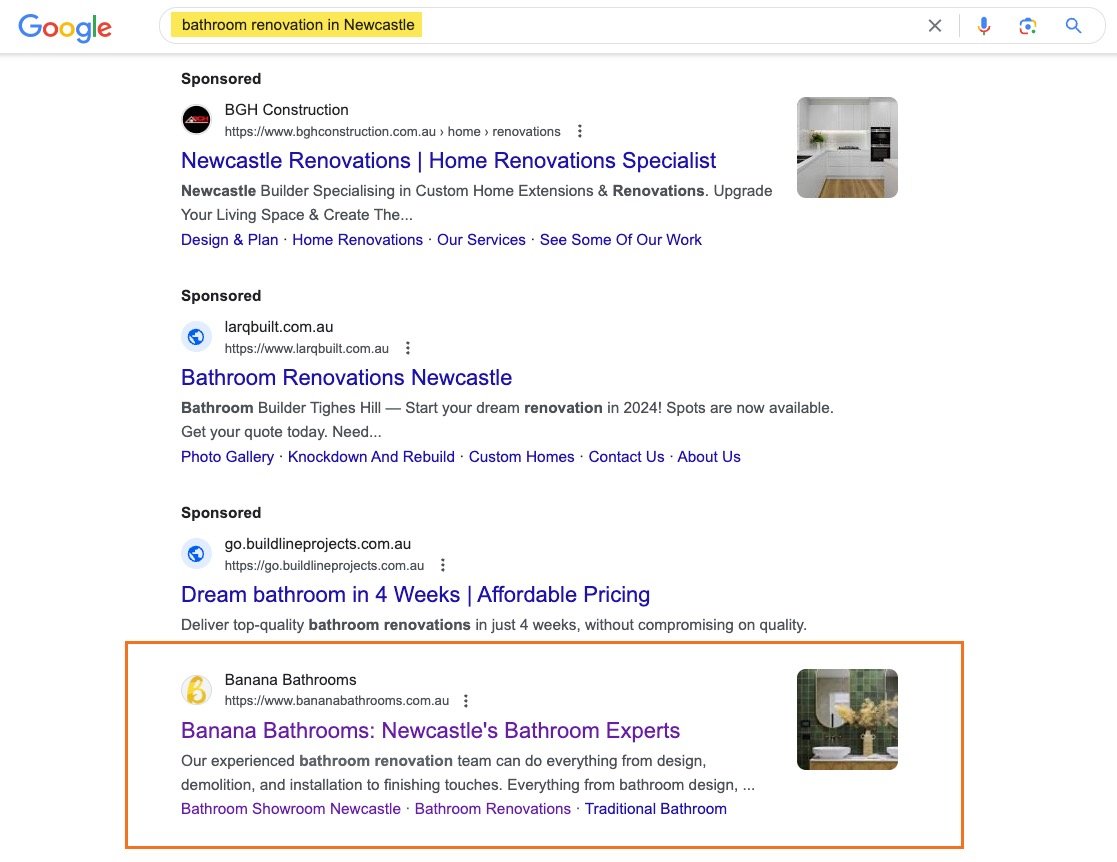1117x862 pixels.
Task: Click the Banana Bathrooms site name
Action: point(290,680)
